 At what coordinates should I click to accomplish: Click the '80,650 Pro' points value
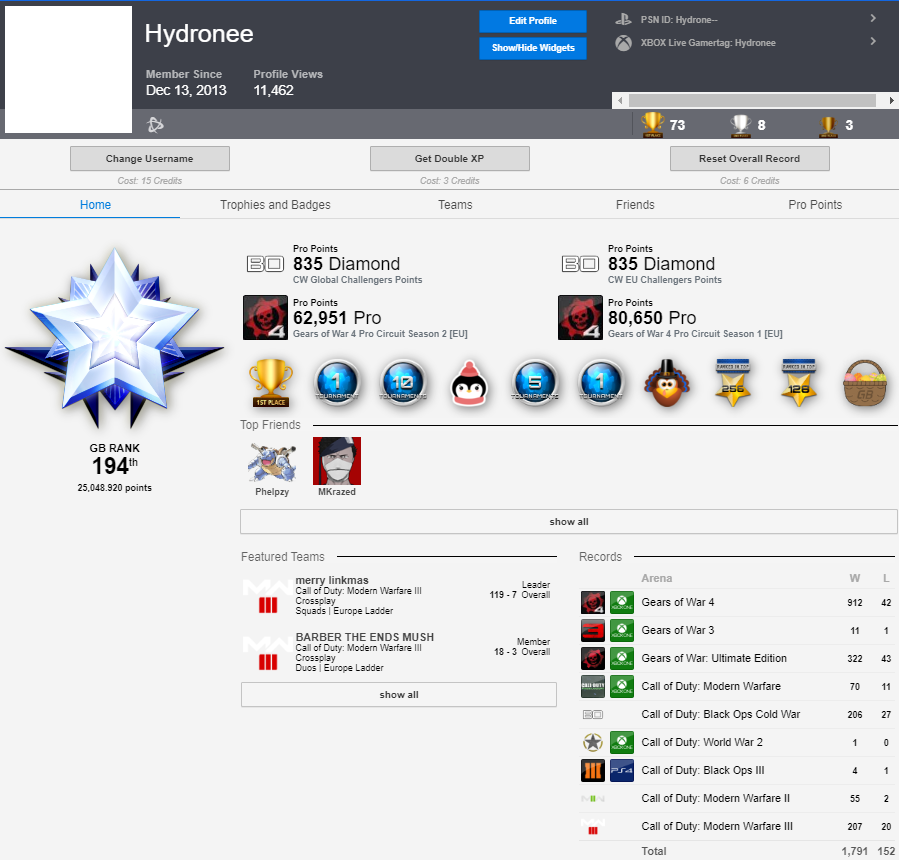[x=652, y=318]
